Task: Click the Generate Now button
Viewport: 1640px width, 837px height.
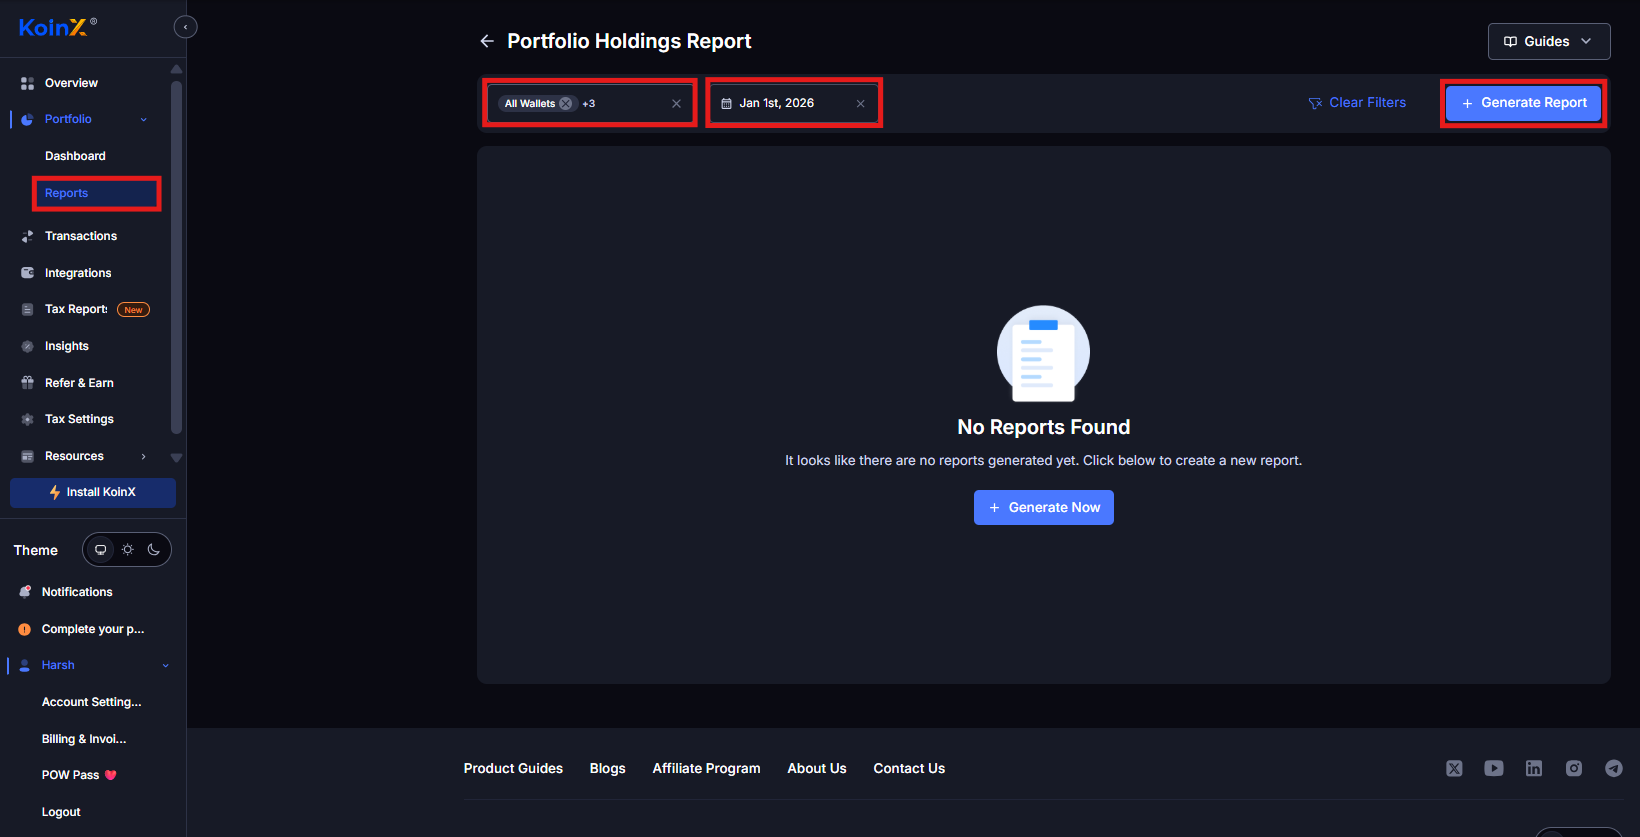Action: (x=1044, y=507)
